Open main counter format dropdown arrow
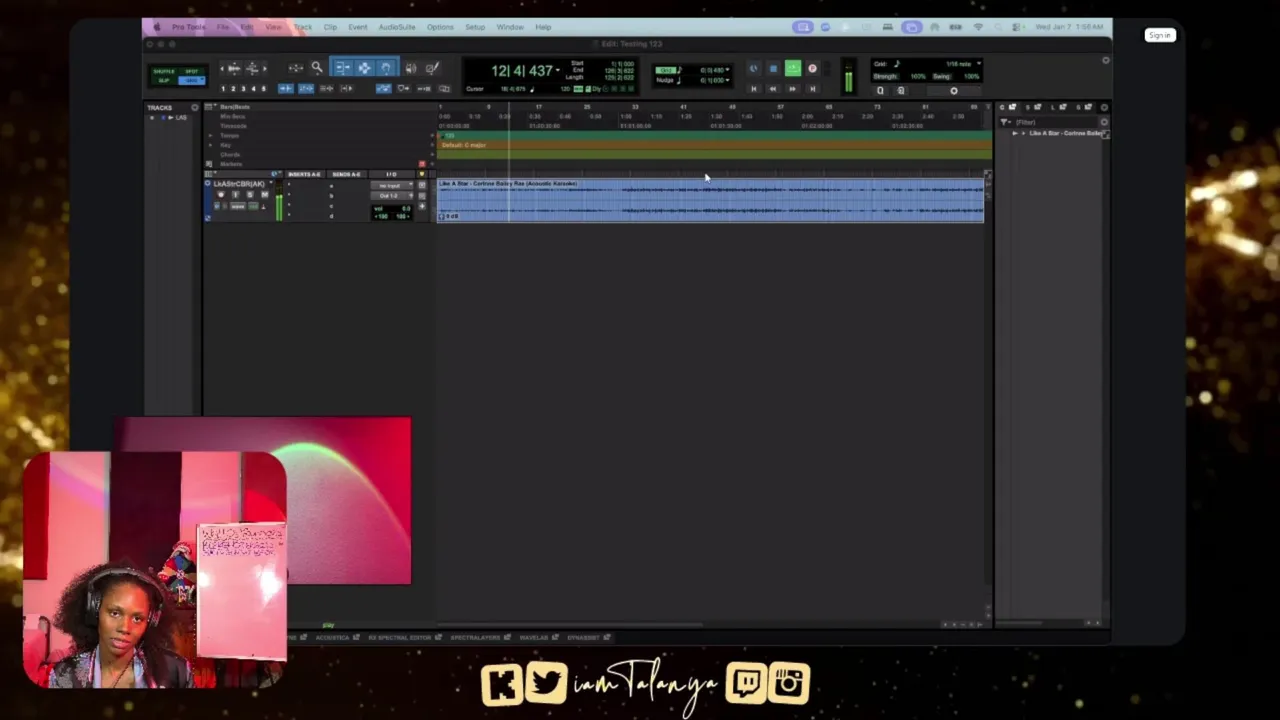The height and width of the screenshot is (720, 1280). pos(557,70)
